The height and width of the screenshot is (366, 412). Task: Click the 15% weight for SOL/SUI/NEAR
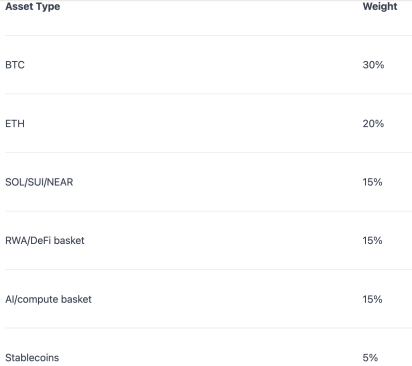[372, 182]
